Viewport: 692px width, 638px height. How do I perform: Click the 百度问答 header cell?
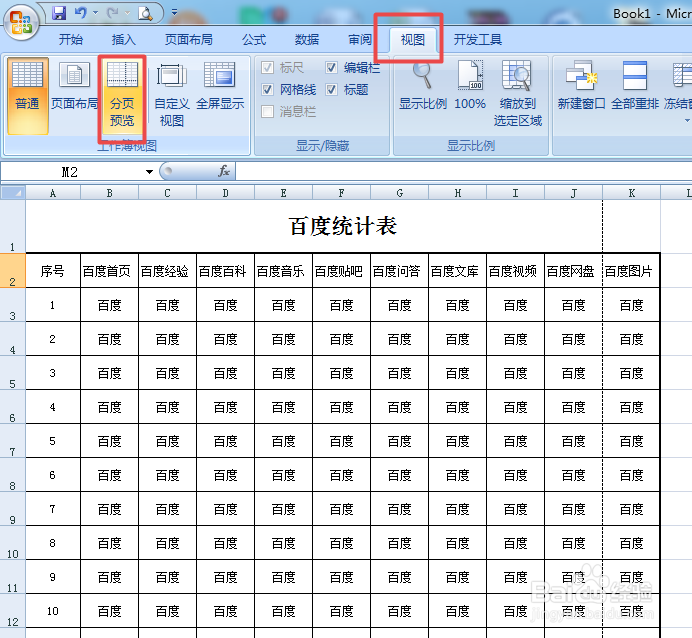[399, 270]
